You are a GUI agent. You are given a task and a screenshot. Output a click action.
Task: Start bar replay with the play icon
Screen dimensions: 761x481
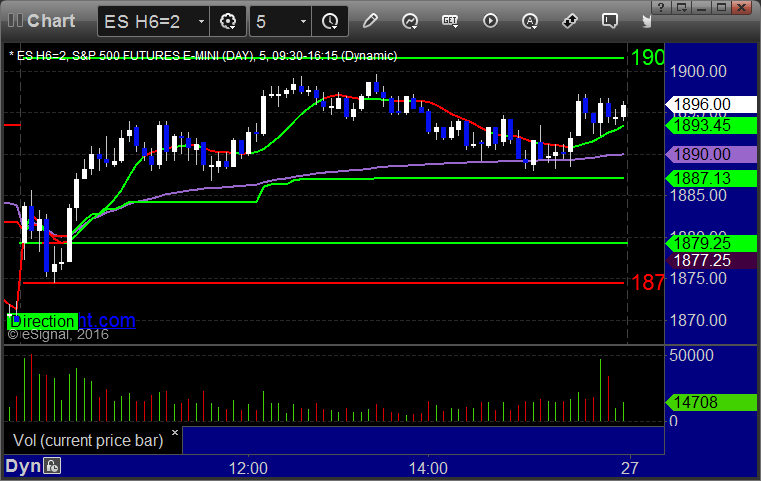click(490, 21)
